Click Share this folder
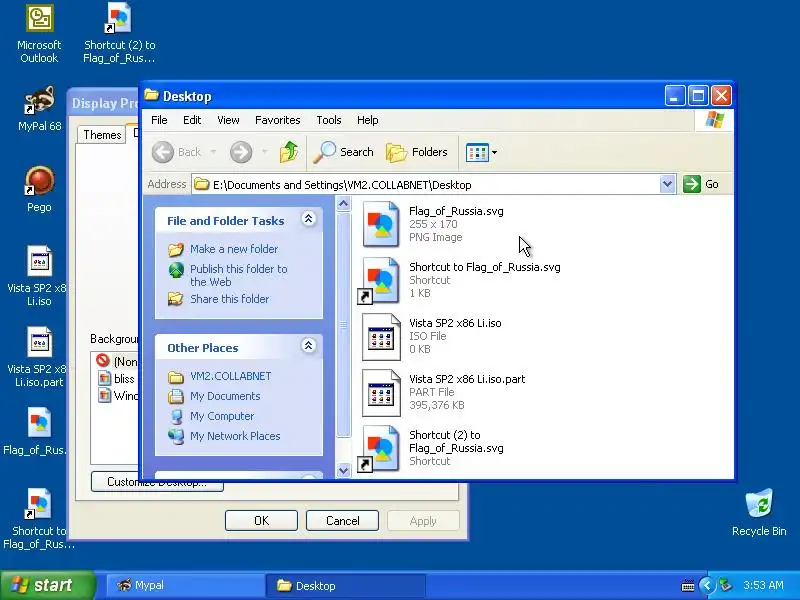 click(x=230, y=299)
